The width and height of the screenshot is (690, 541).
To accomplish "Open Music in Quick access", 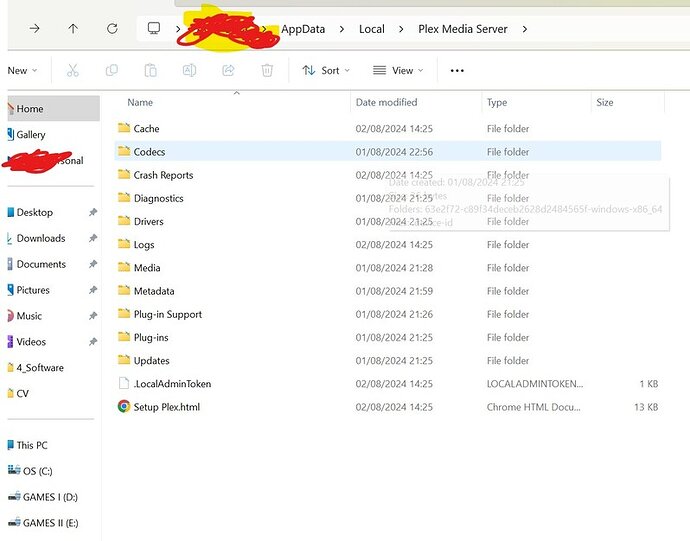I will click(x=29, y=316).
